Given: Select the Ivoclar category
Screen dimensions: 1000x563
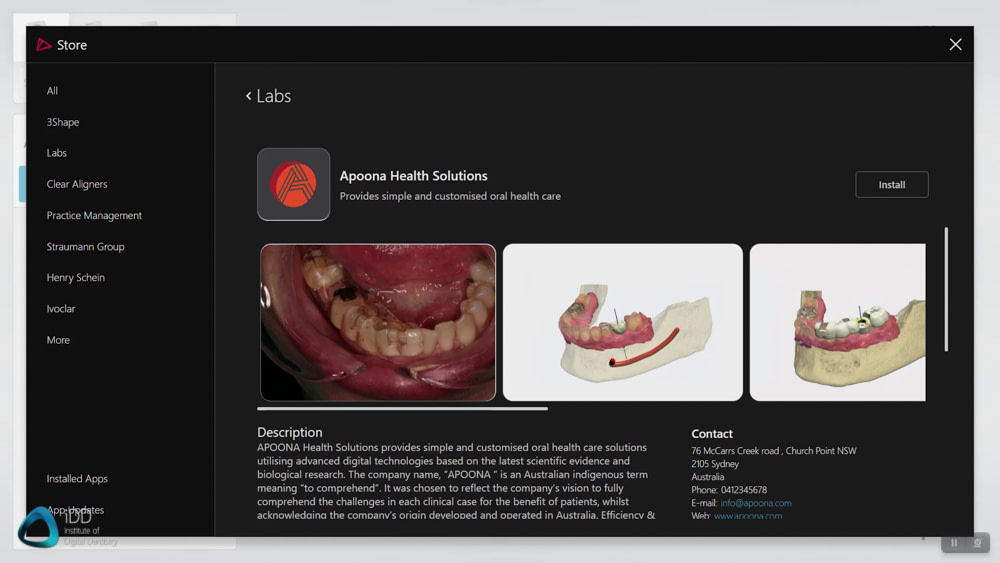Looking at the screenshot, I should point(61,309).
